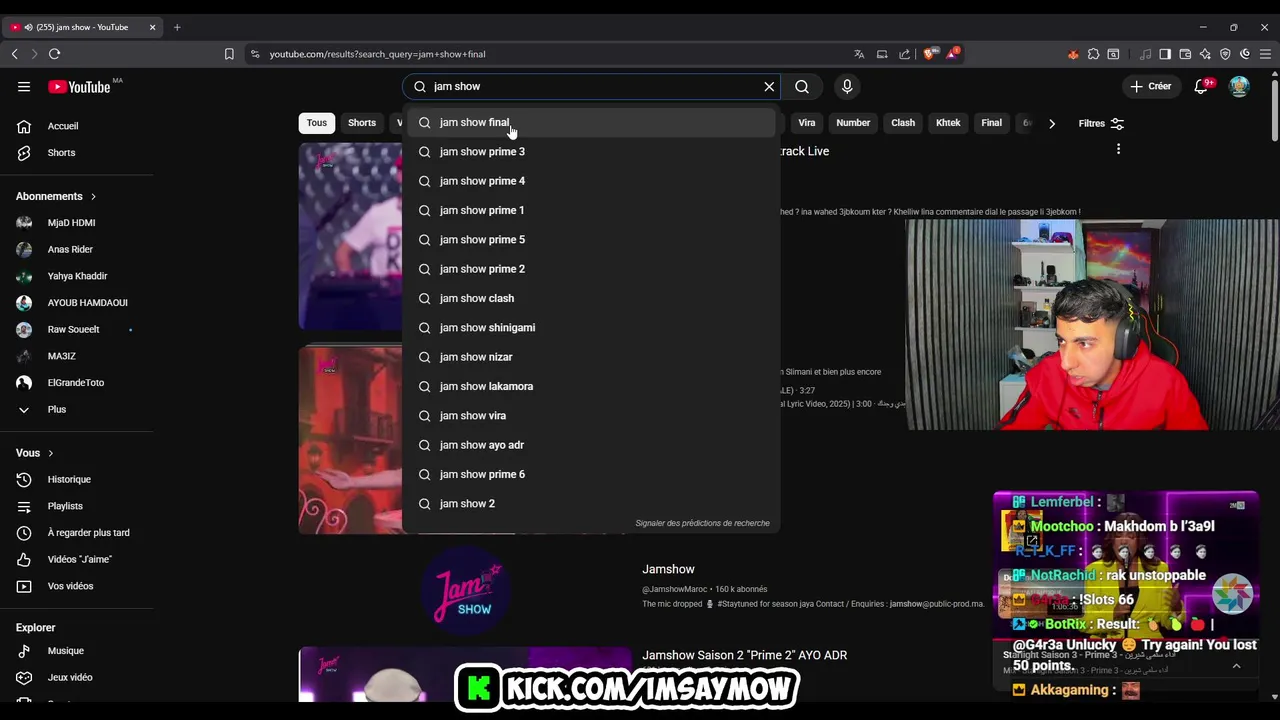Open the Brave Shields lion icon
The width and height of the screenshot is (1280, 720).
pyautogui.click(x=929, y=54)
